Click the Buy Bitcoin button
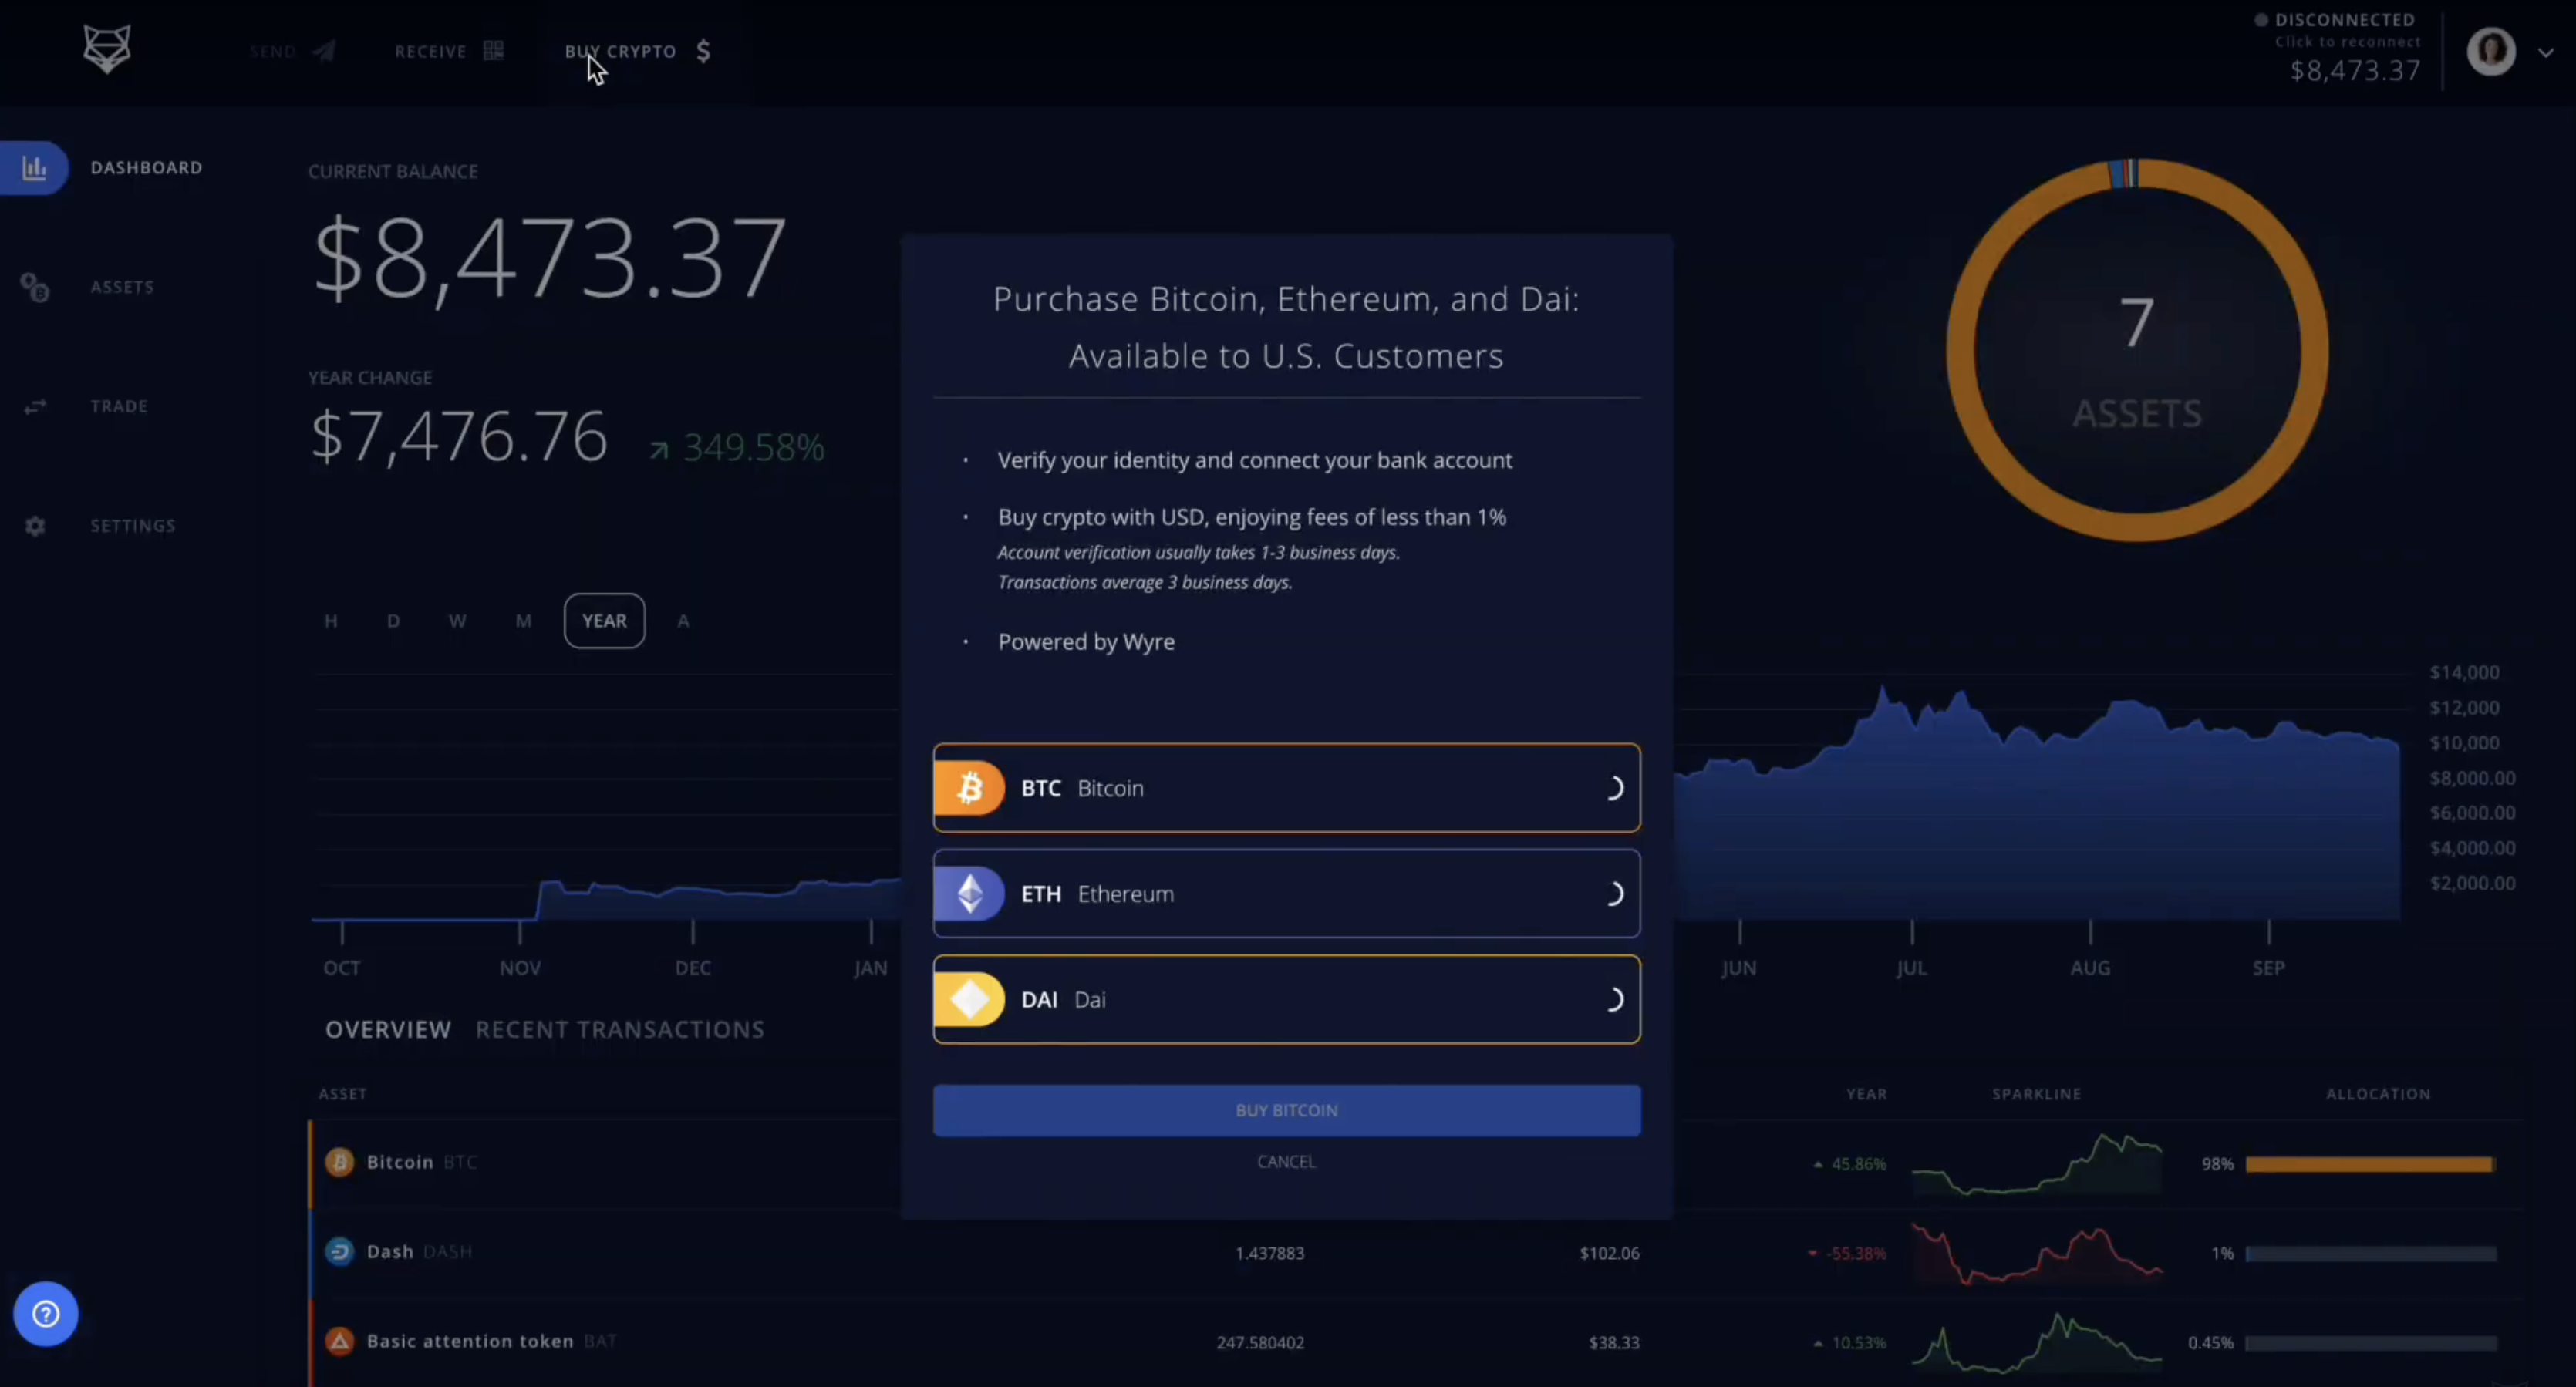The width and height of the screenshot is (2576, 1387). click(1286, 1111)
